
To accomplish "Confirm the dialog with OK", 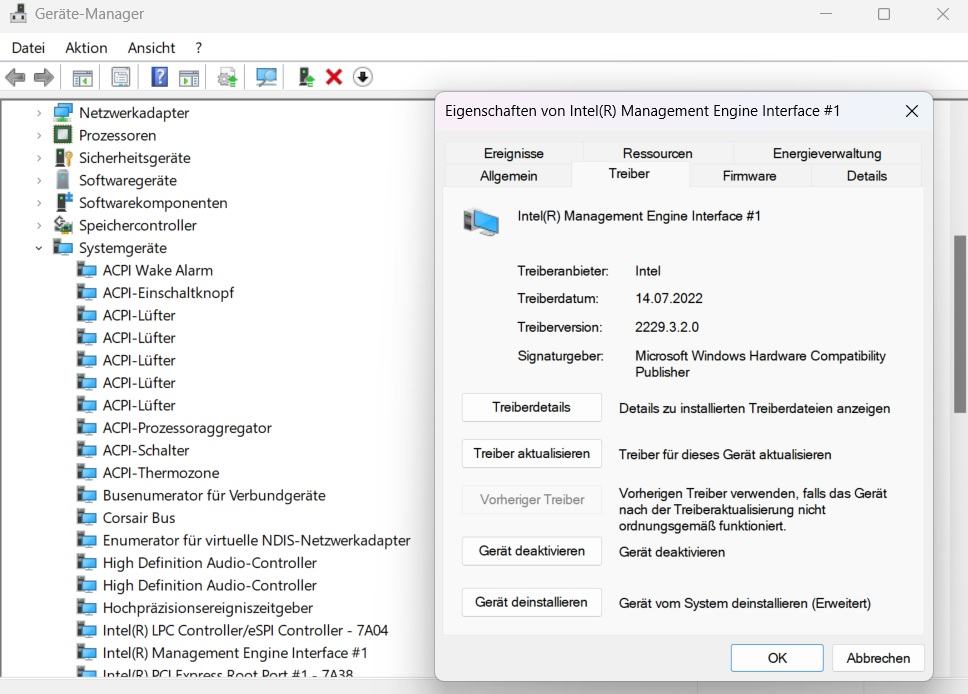I will (x=777, y=658).
